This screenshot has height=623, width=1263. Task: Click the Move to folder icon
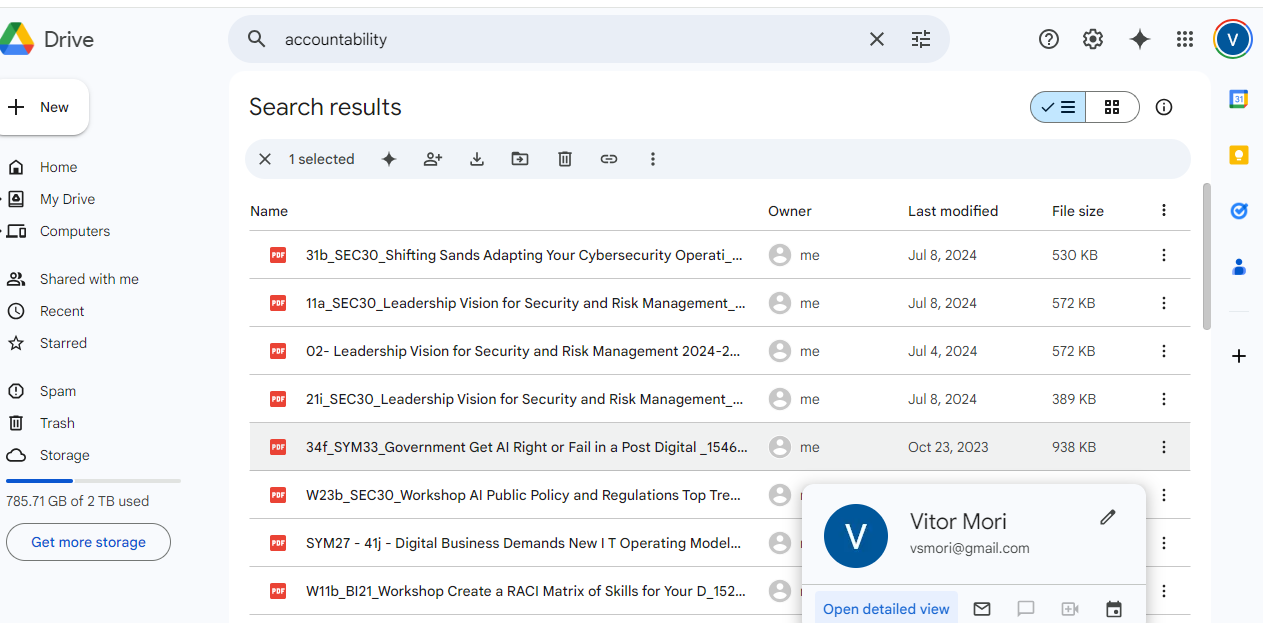[x=520, y=159]
